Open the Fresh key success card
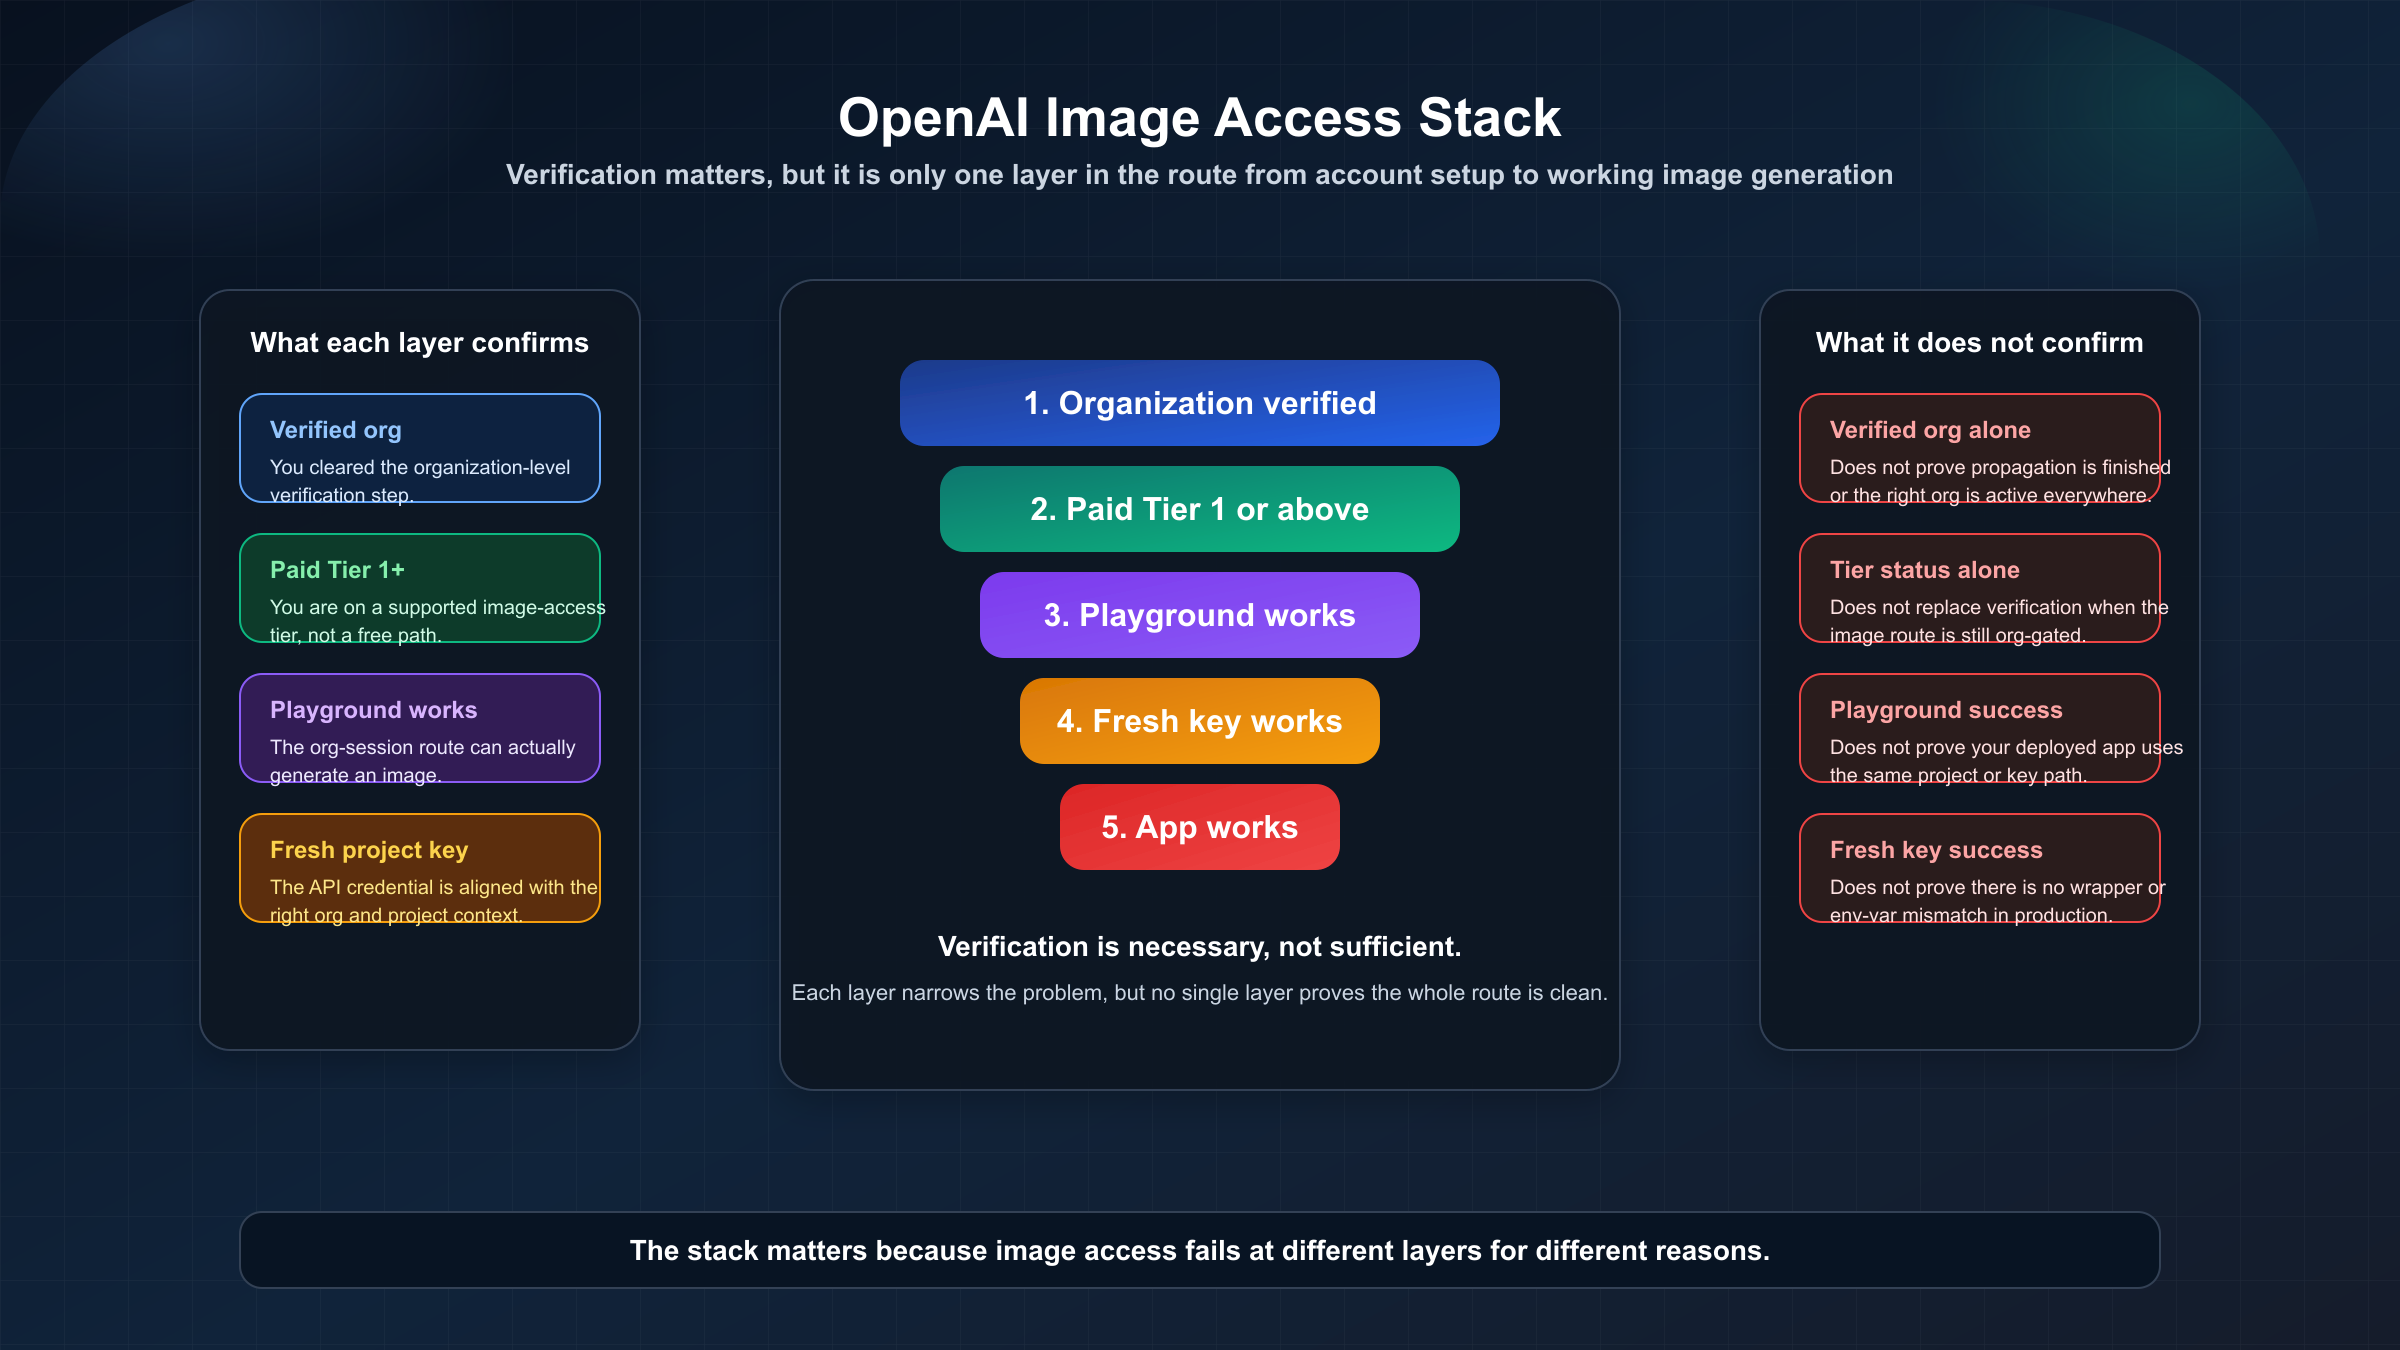Screen dimensions: 2400x1350 click(x=1980, y=868)
